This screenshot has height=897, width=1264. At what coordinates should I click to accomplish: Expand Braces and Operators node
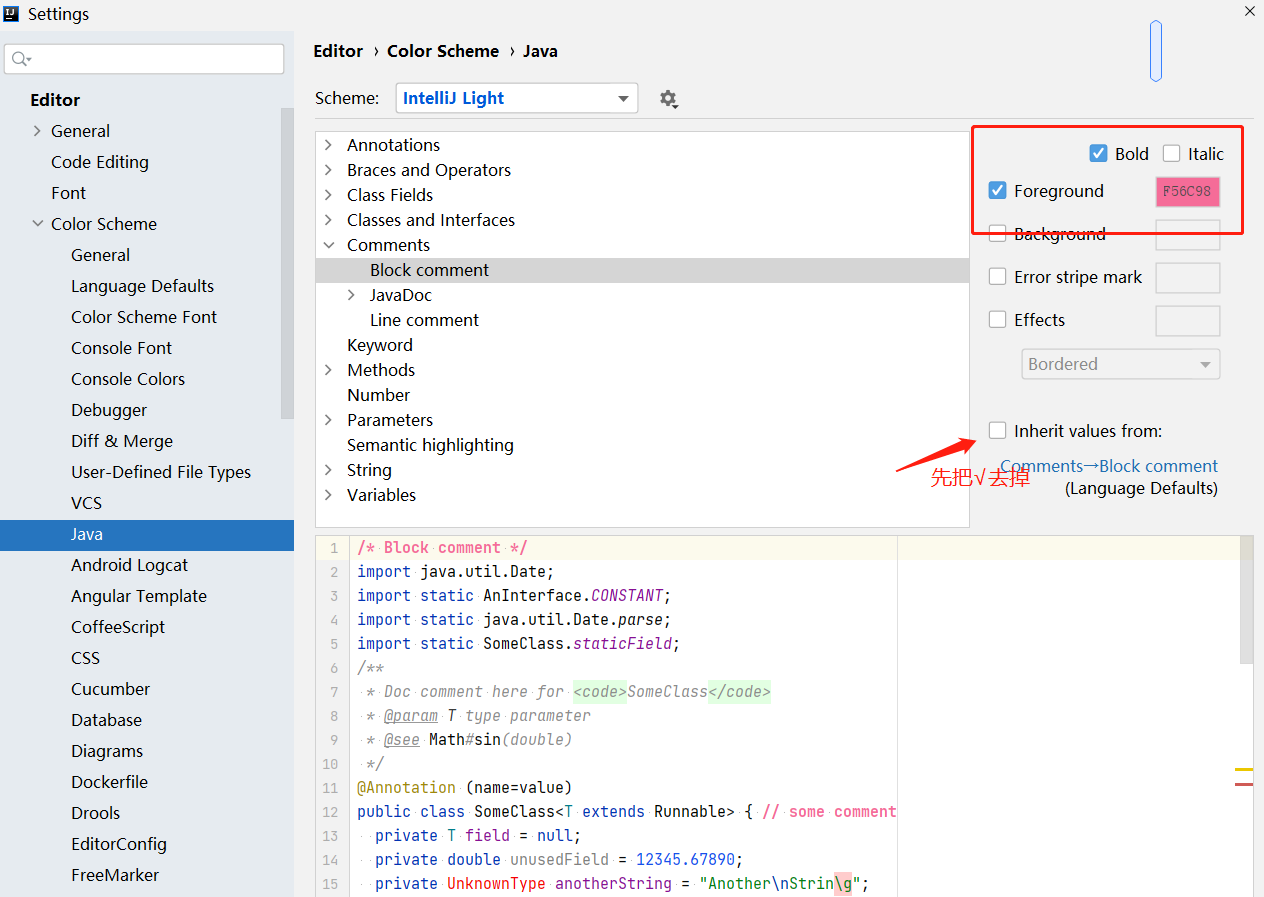(x=328, y=170)
